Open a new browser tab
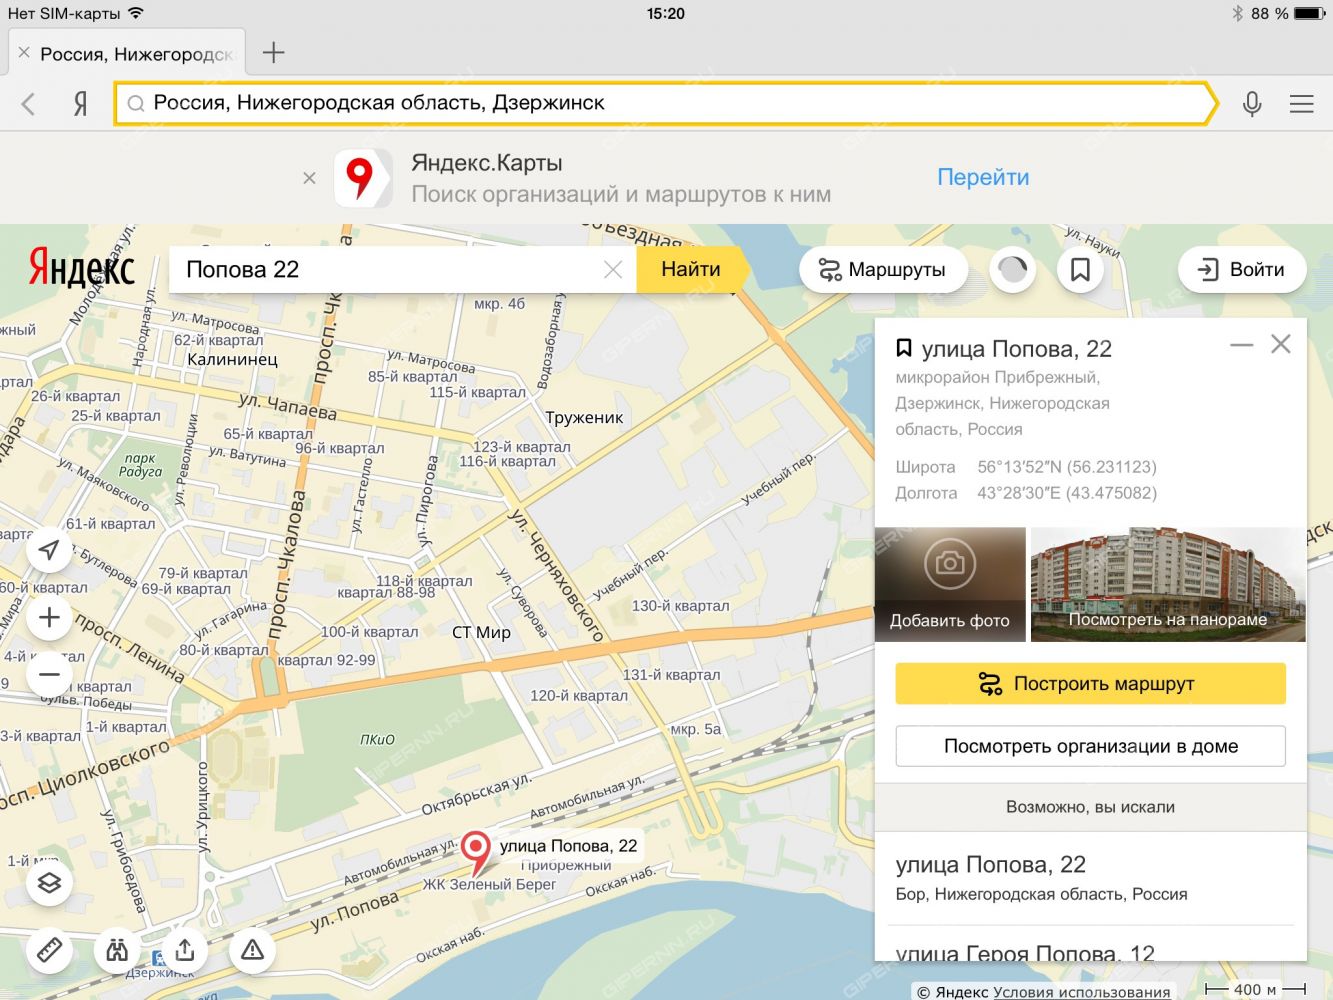This screenshot has width=1333, height=1000. [273, 53]
